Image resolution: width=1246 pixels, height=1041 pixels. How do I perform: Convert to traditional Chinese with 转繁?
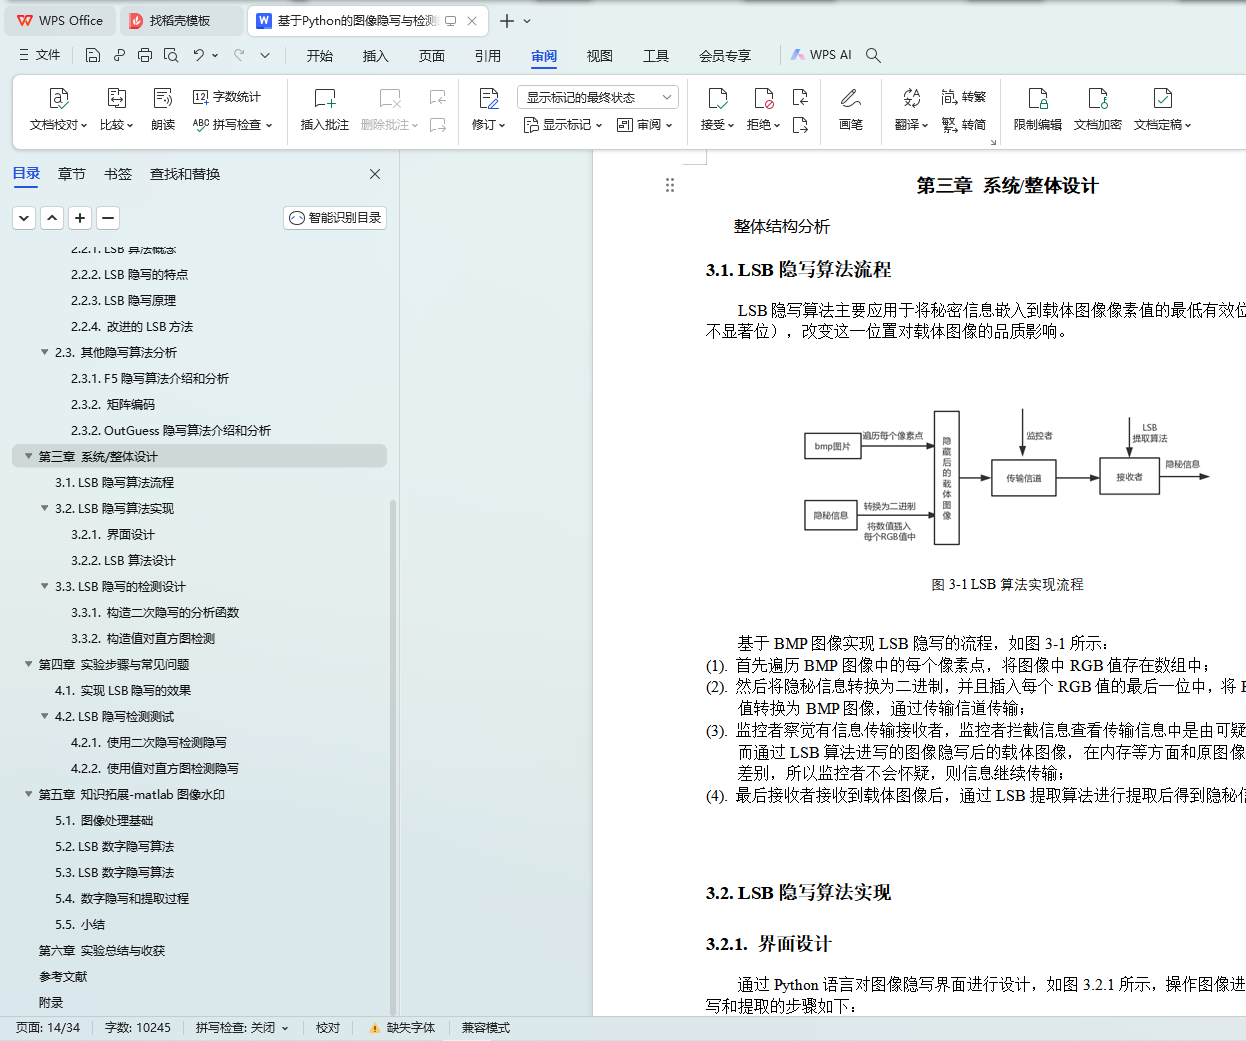click(964, 97)
